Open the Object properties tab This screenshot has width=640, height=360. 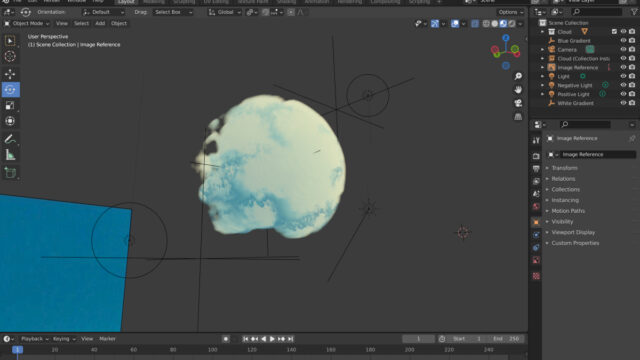pos(536,222)
